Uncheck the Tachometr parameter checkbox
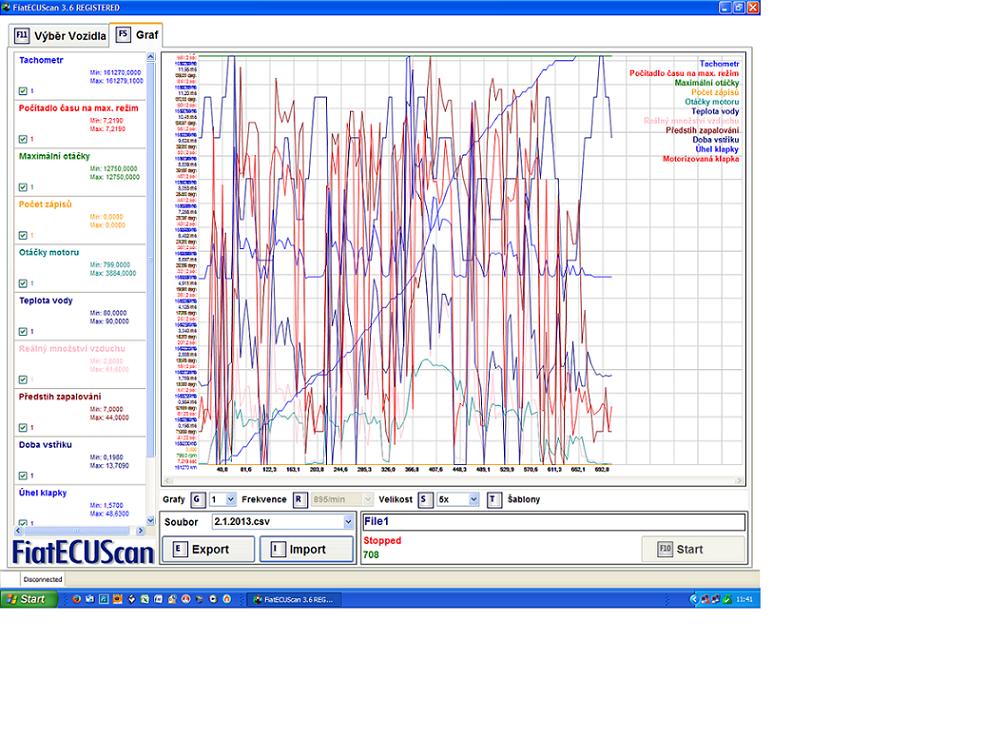Screen dimensions: 985x738 tap(23, 91)
